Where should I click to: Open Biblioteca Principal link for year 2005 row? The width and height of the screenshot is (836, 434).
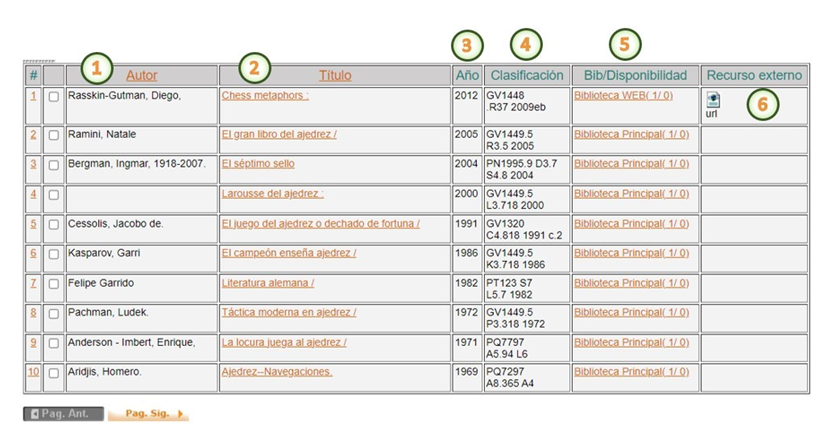pos(631,134)
